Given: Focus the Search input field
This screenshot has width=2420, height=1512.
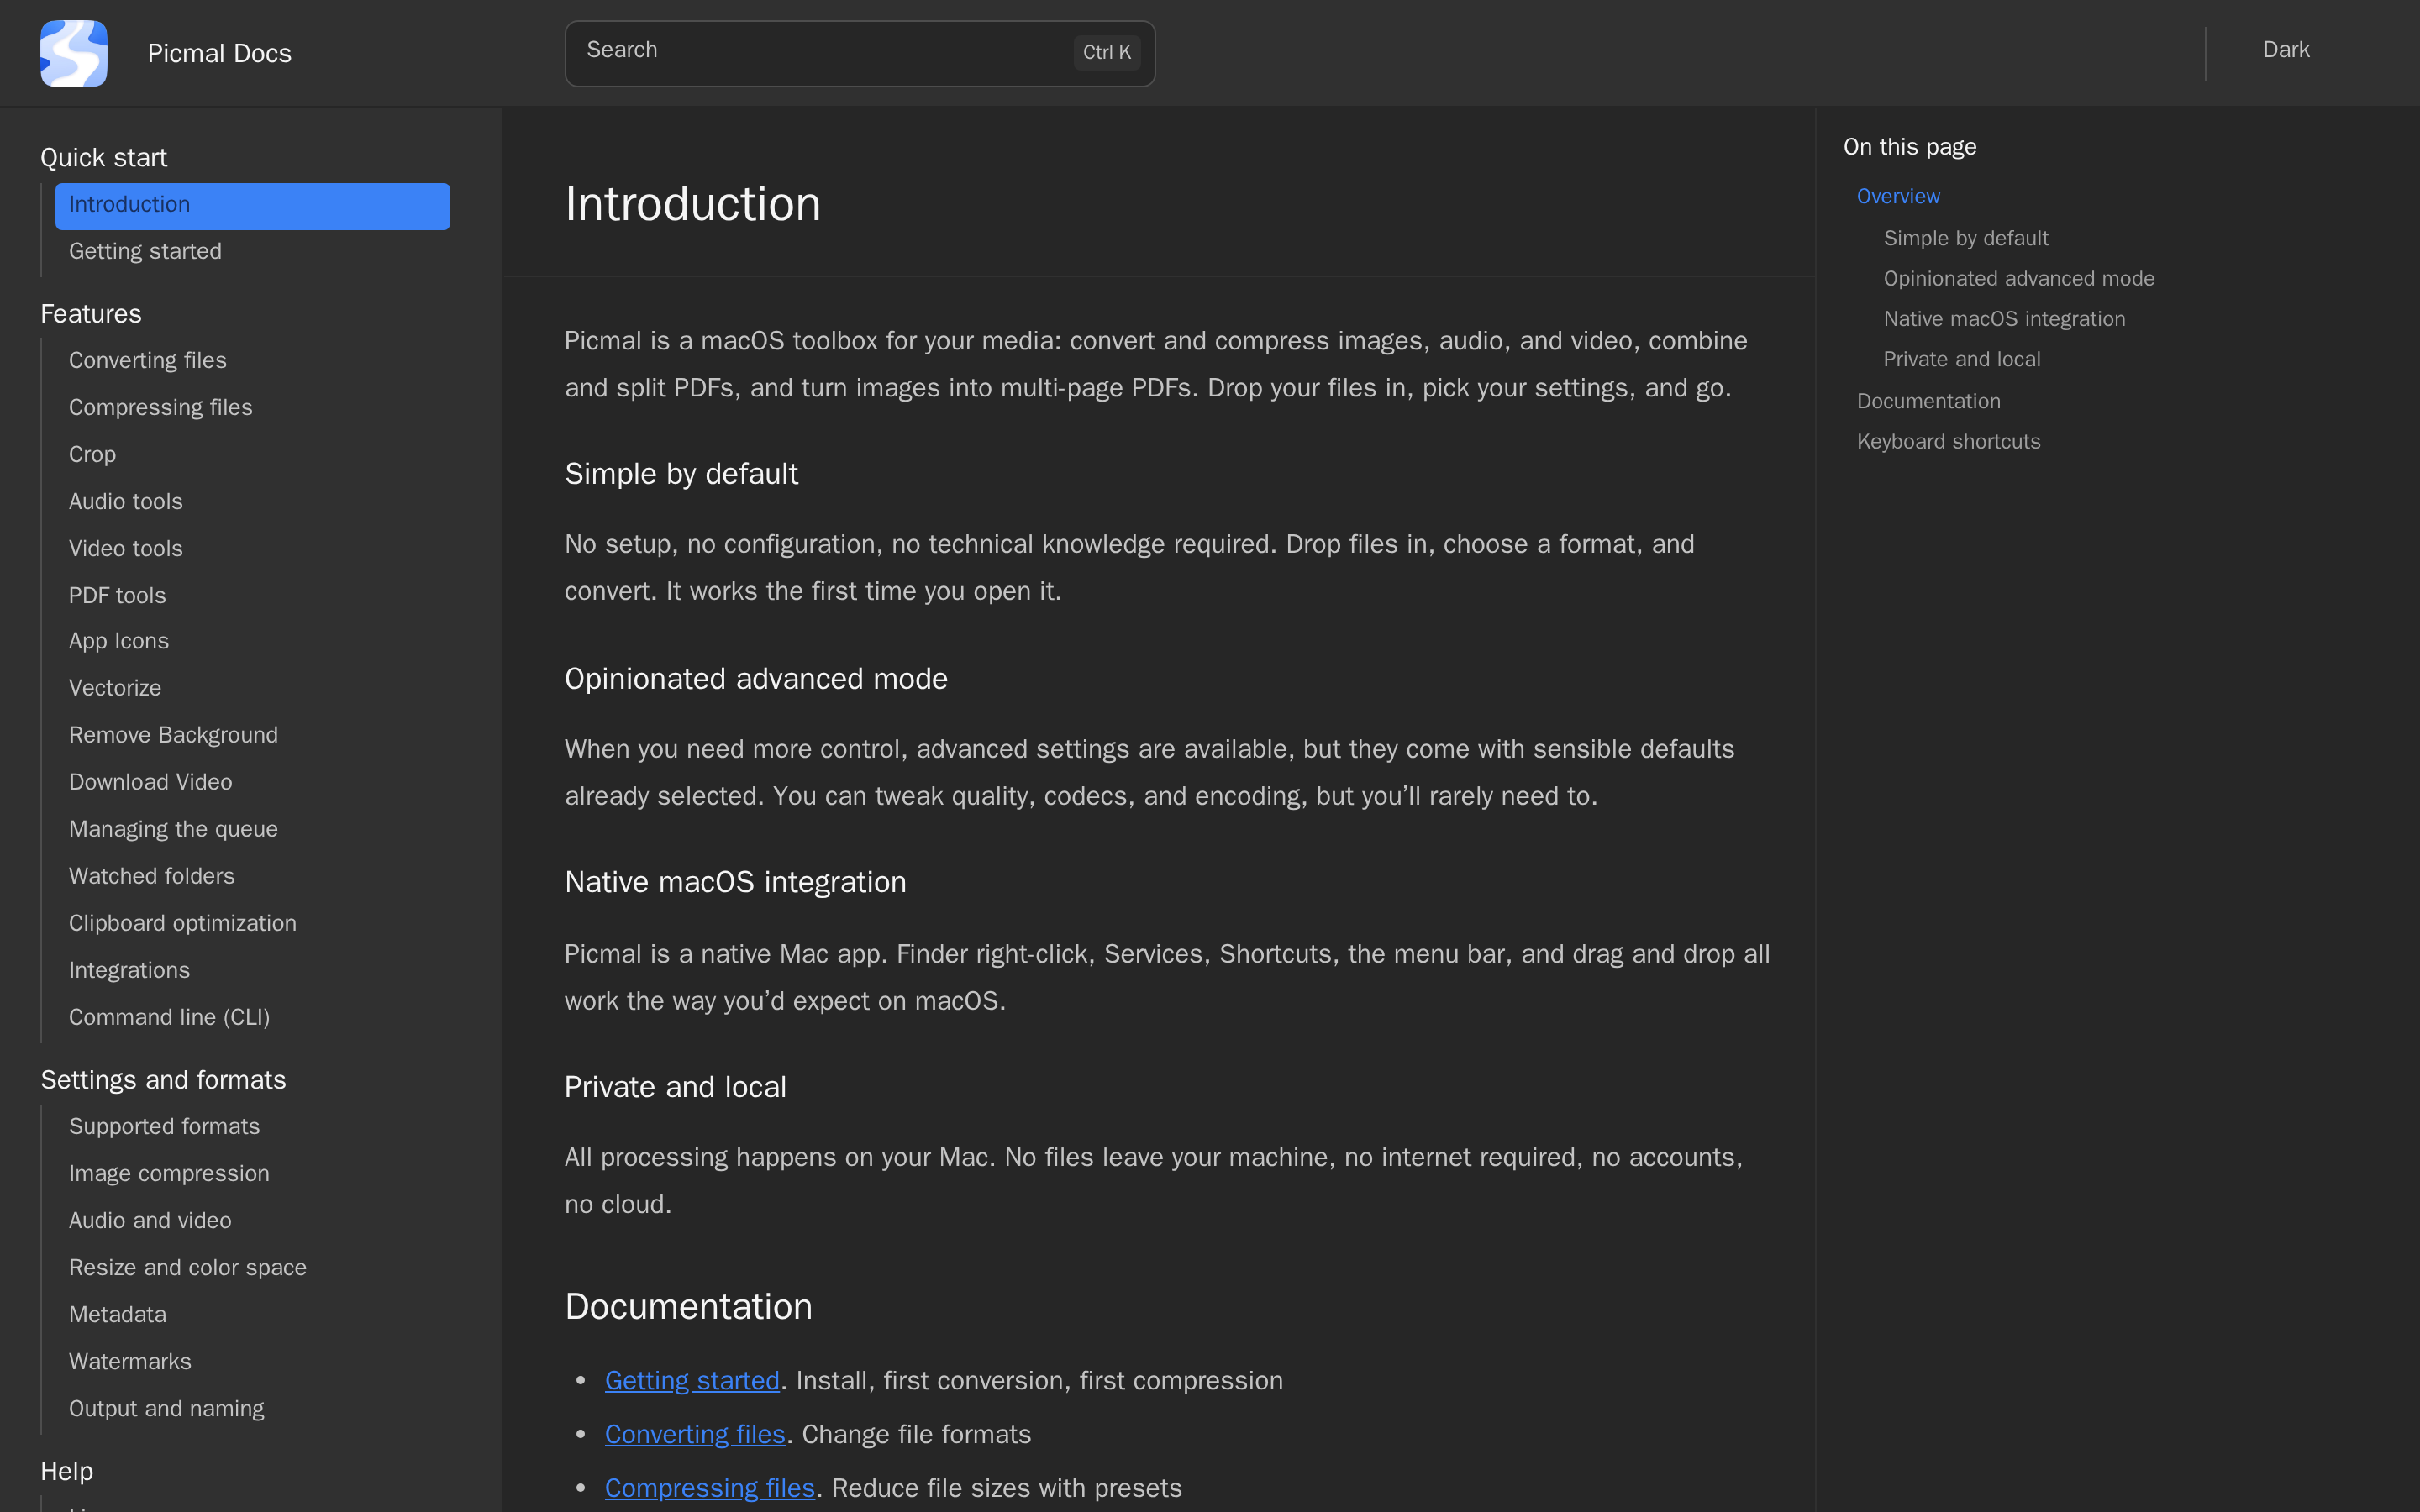Looking at the screenshot, I should pyautogui.click(x=859, y=53).
